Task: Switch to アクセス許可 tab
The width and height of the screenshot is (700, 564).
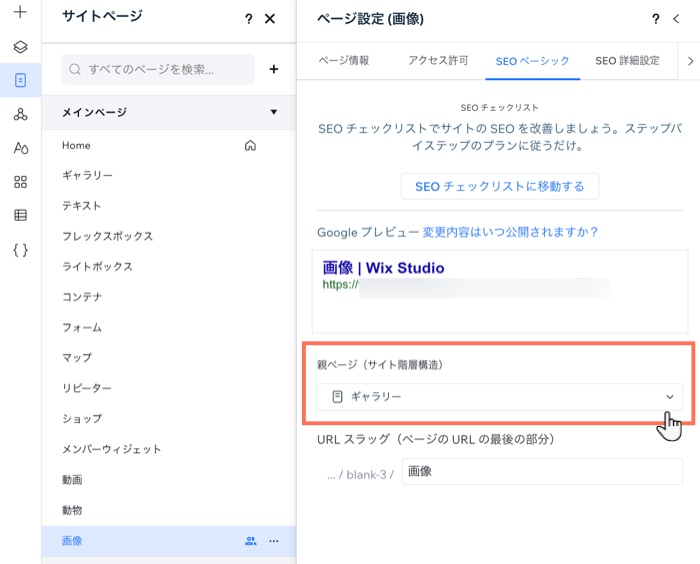Action: pyautogui.click(x=438, y=60)
